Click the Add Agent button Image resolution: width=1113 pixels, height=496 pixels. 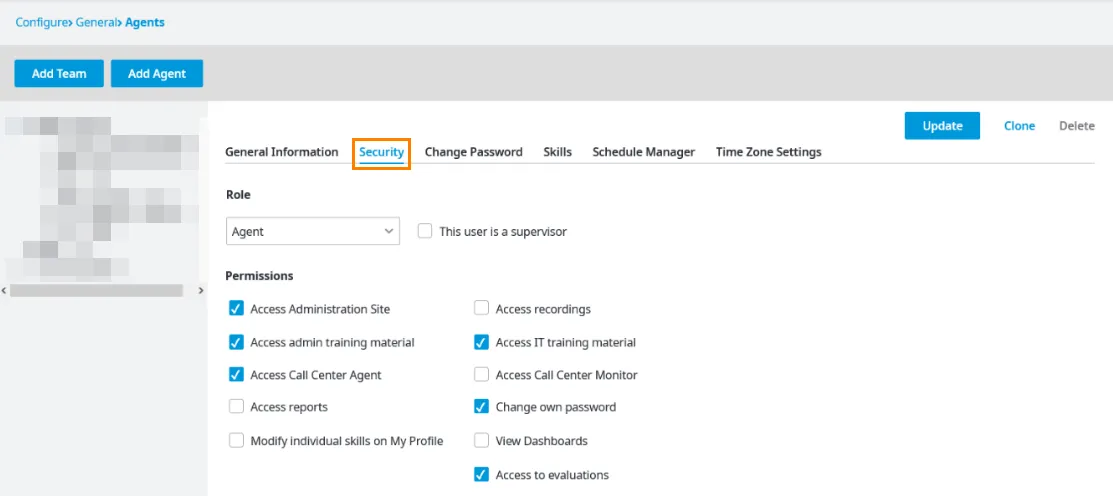point(157,73)
